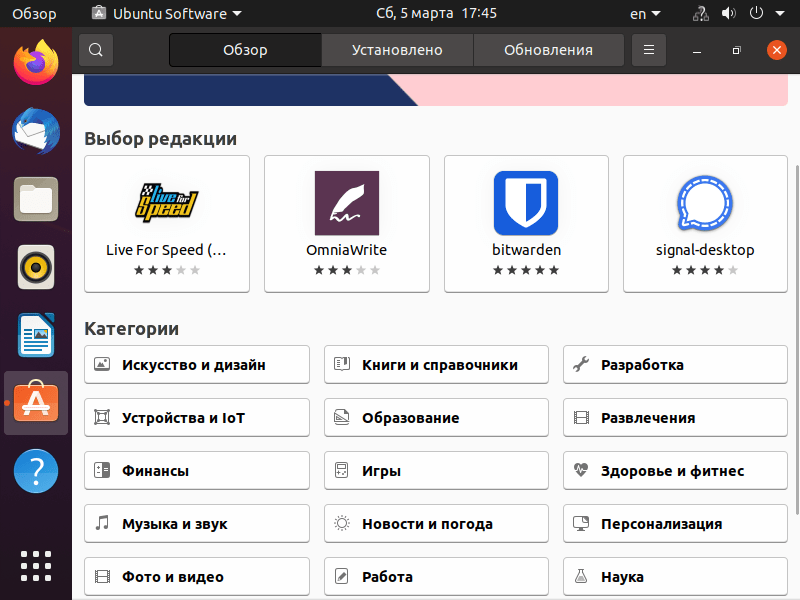This screenshot has width=800, height=600.
Task: Click the search icon in Ubuntu Software
Action: [x=95, y=49]
